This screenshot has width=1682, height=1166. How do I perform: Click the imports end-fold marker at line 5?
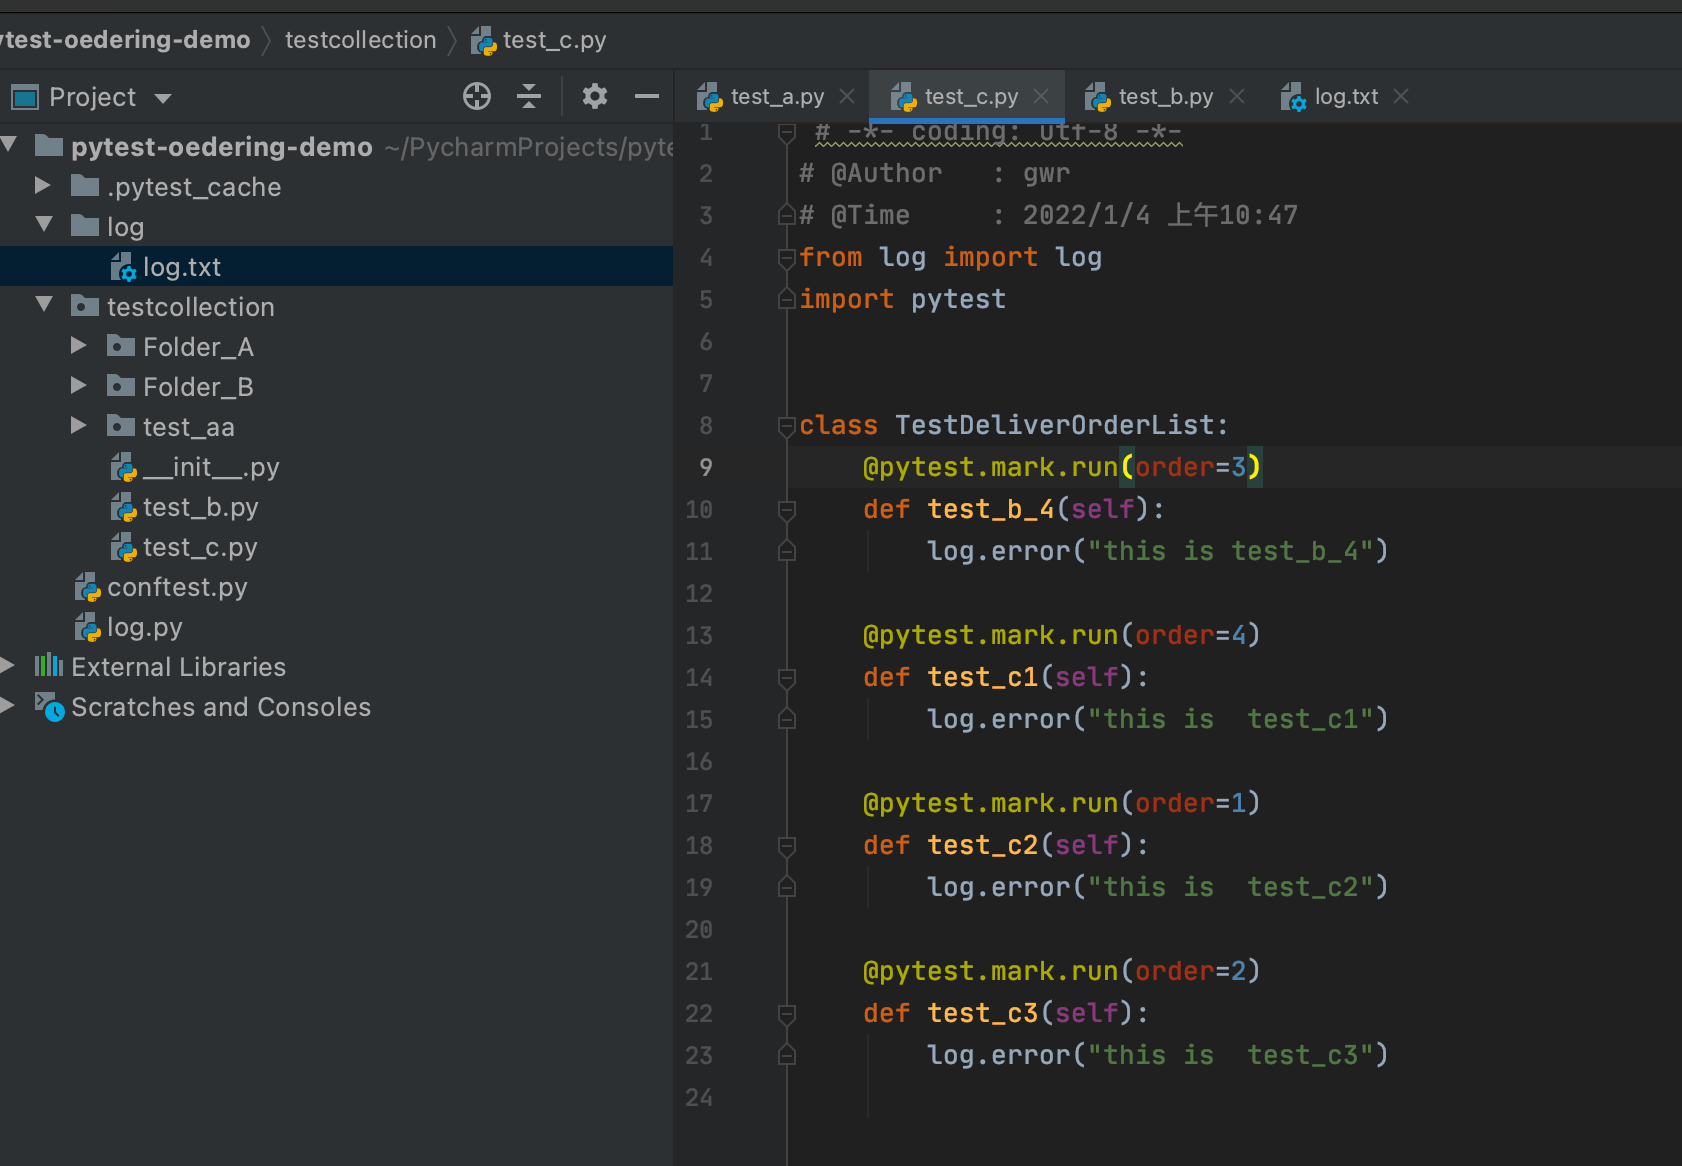coord(787,299)
